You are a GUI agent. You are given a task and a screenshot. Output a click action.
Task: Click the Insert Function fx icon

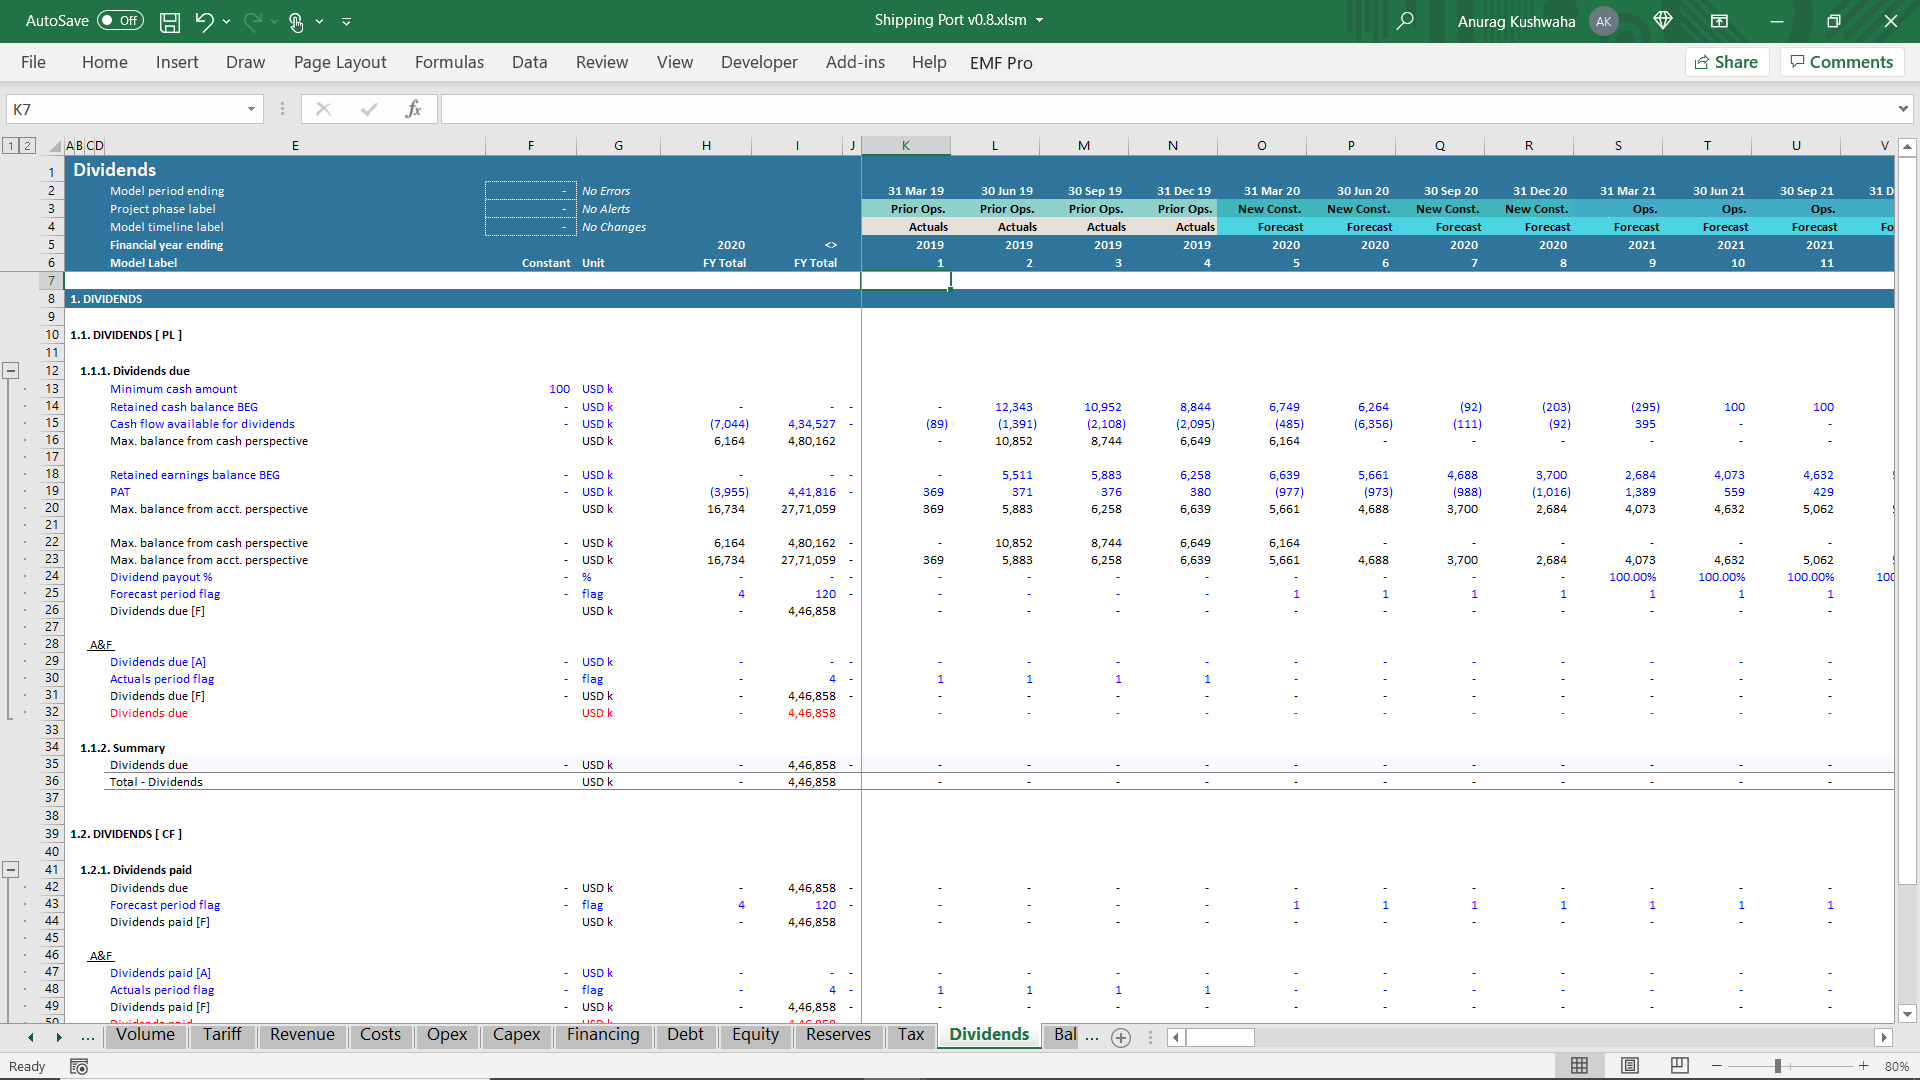[x=413, y=109]
